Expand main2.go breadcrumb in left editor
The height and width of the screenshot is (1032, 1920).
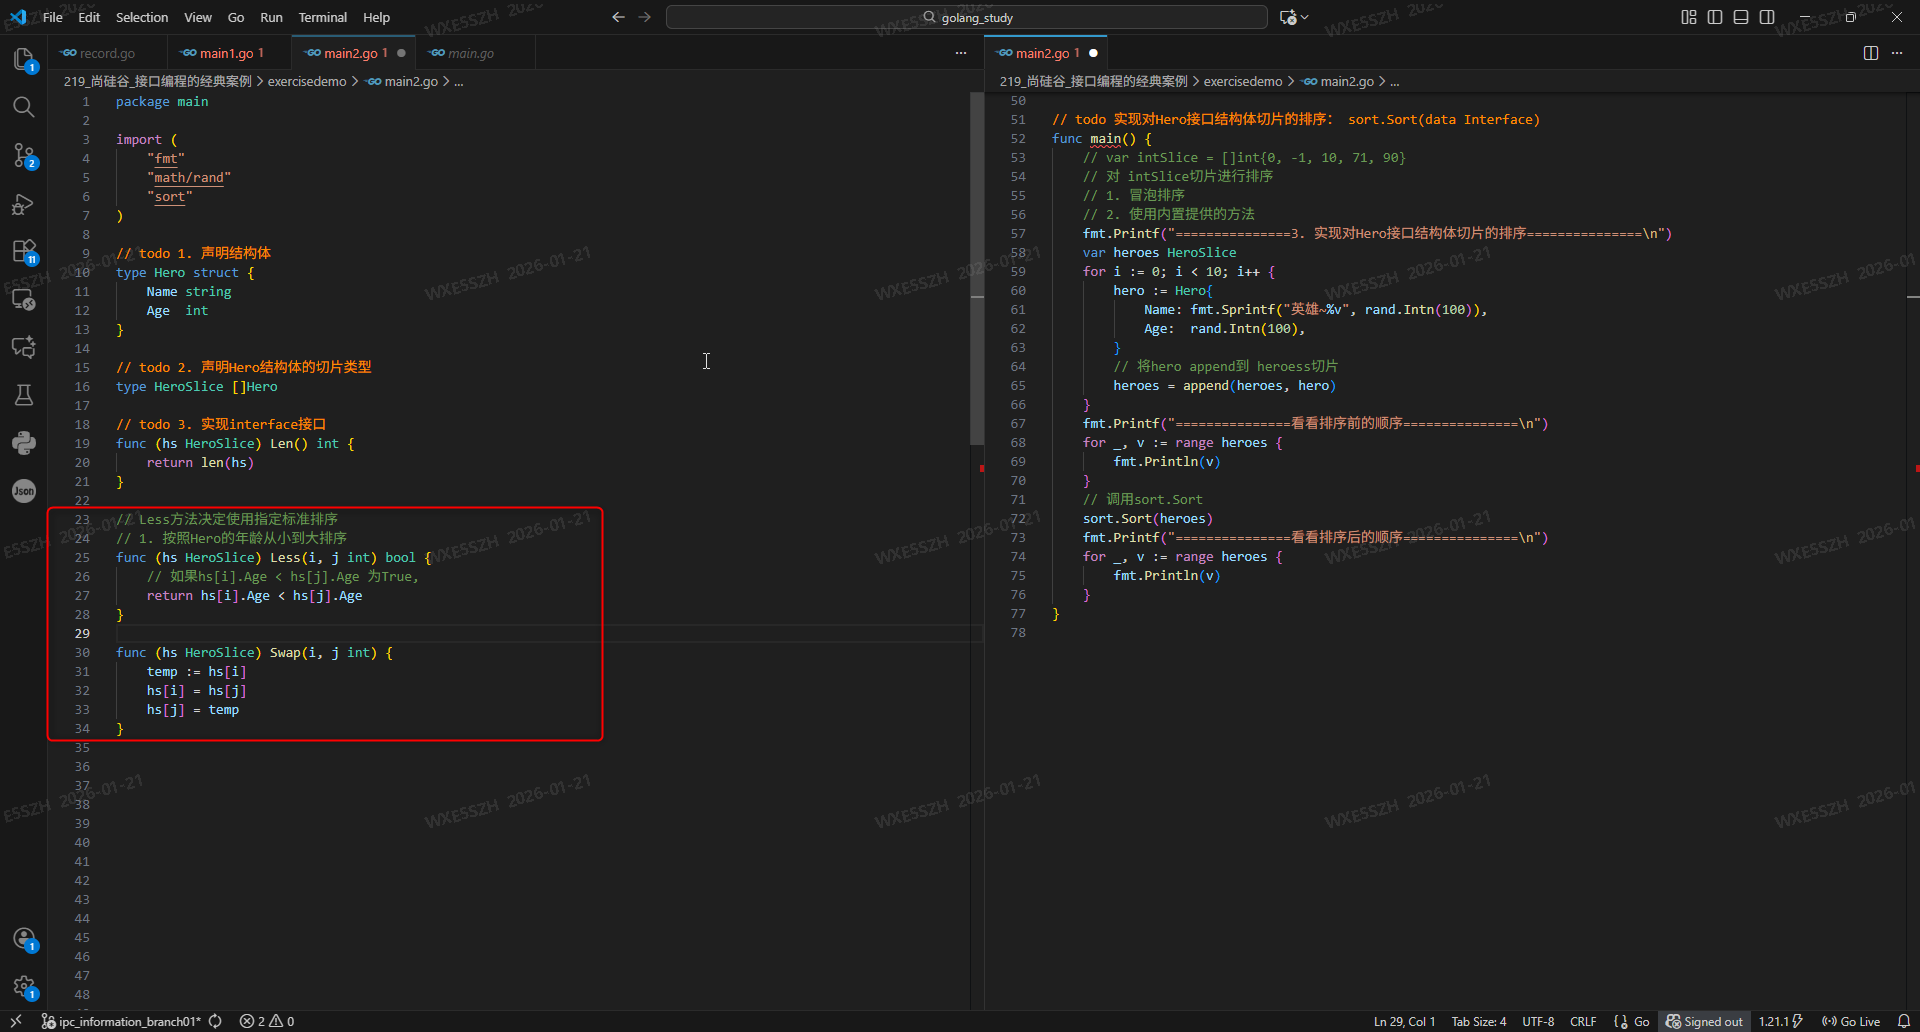pyautogui.click(x=403, y=81)
